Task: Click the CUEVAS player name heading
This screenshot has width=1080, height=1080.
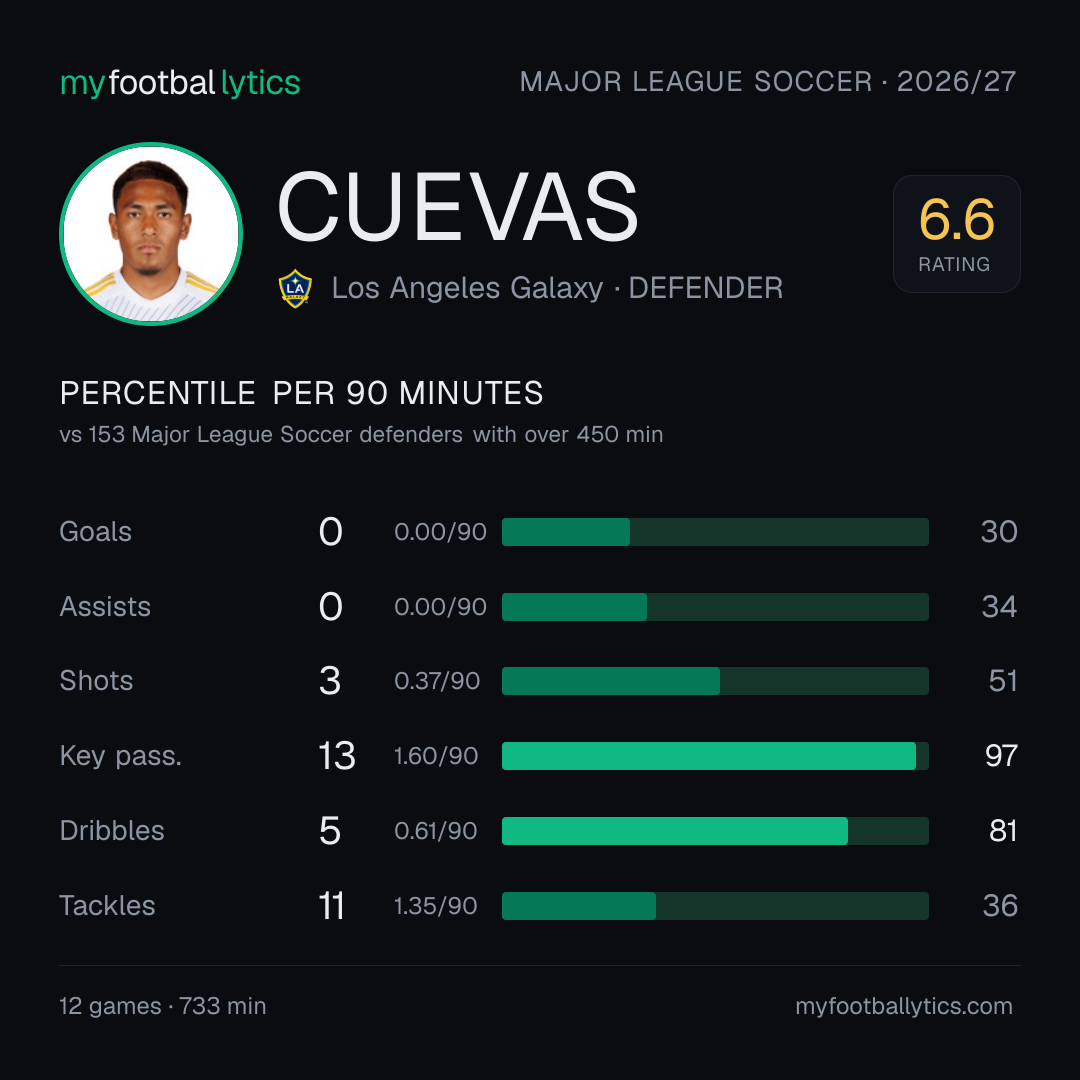Action: tap(458, 207)
